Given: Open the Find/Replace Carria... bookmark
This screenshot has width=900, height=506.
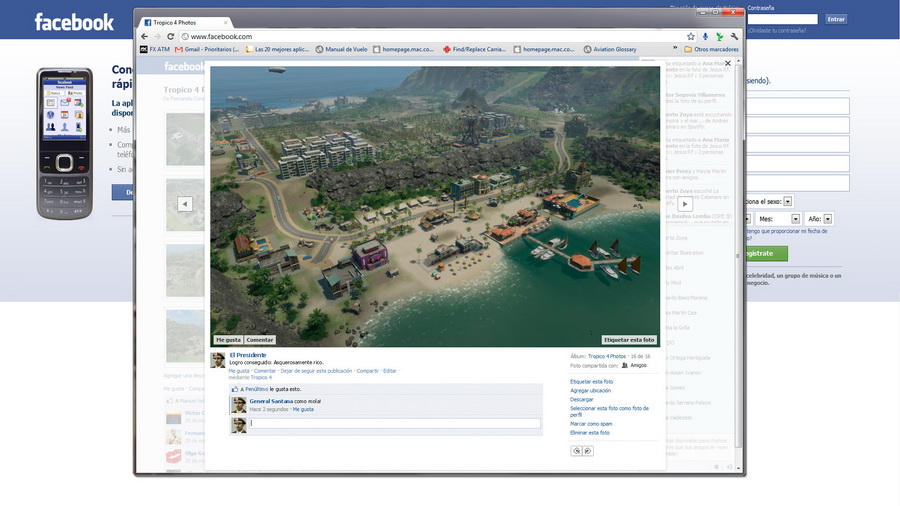Looking at the screenshot, I should pyautogui.click(x=475, y=49).
